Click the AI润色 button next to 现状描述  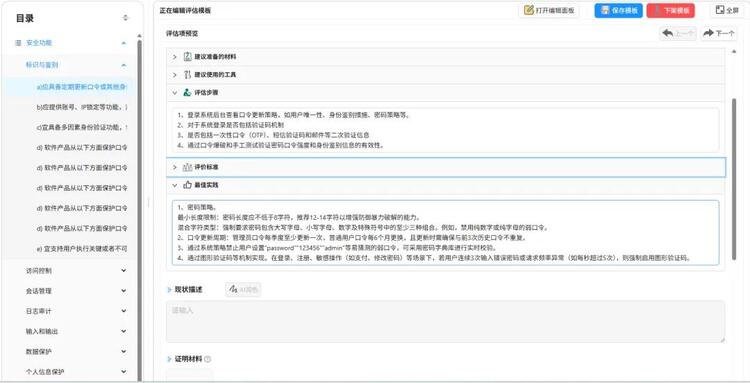click(243, 289)
